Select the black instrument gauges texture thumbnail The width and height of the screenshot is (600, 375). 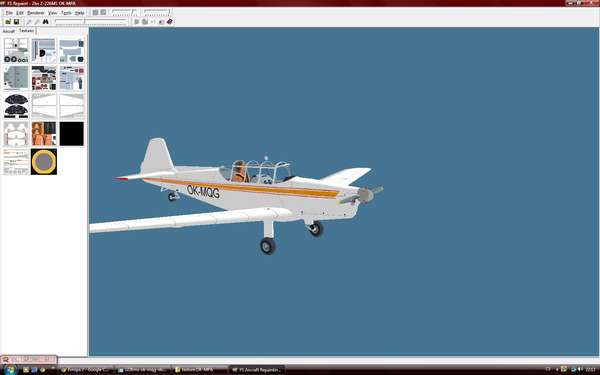(x=16, y=106)
